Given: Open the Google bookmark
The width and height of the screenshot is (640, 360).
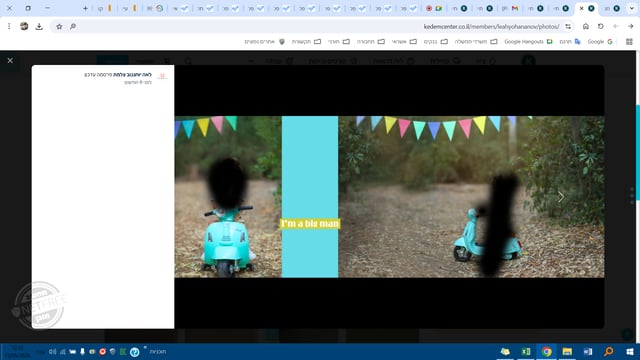Looking at the screenshot, I should click(x=600, y=42).
